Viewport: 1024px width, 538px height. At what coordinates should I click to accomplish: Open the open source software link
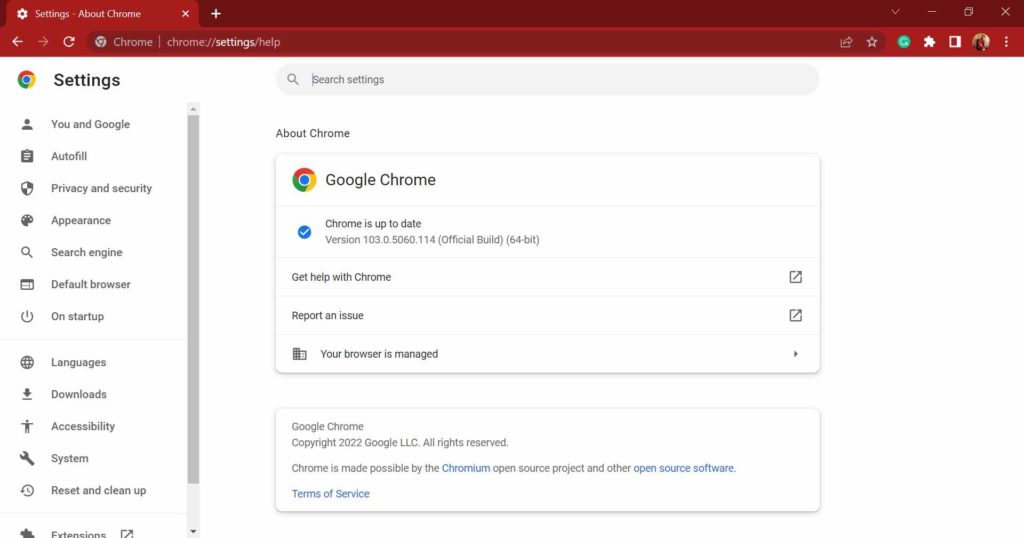(x=684, y=468)
